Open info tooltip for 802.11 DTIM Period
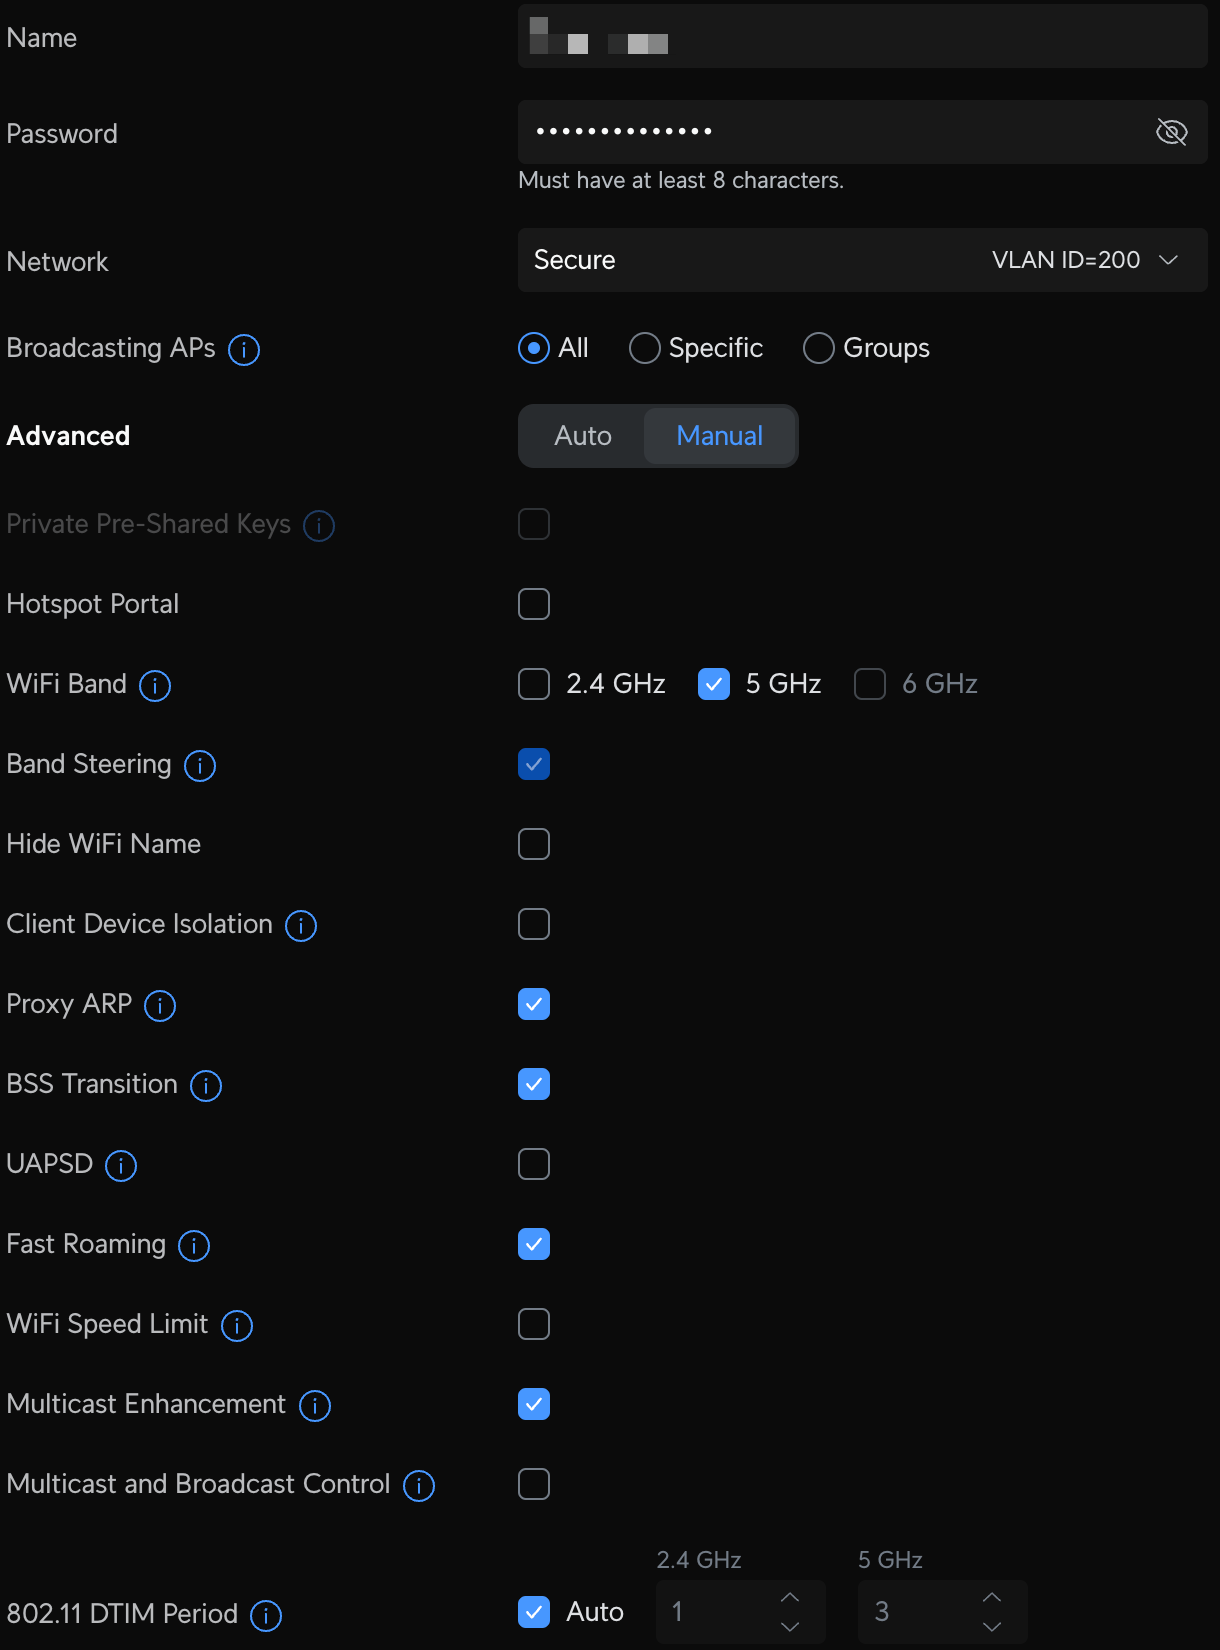 coord(266,1615)
